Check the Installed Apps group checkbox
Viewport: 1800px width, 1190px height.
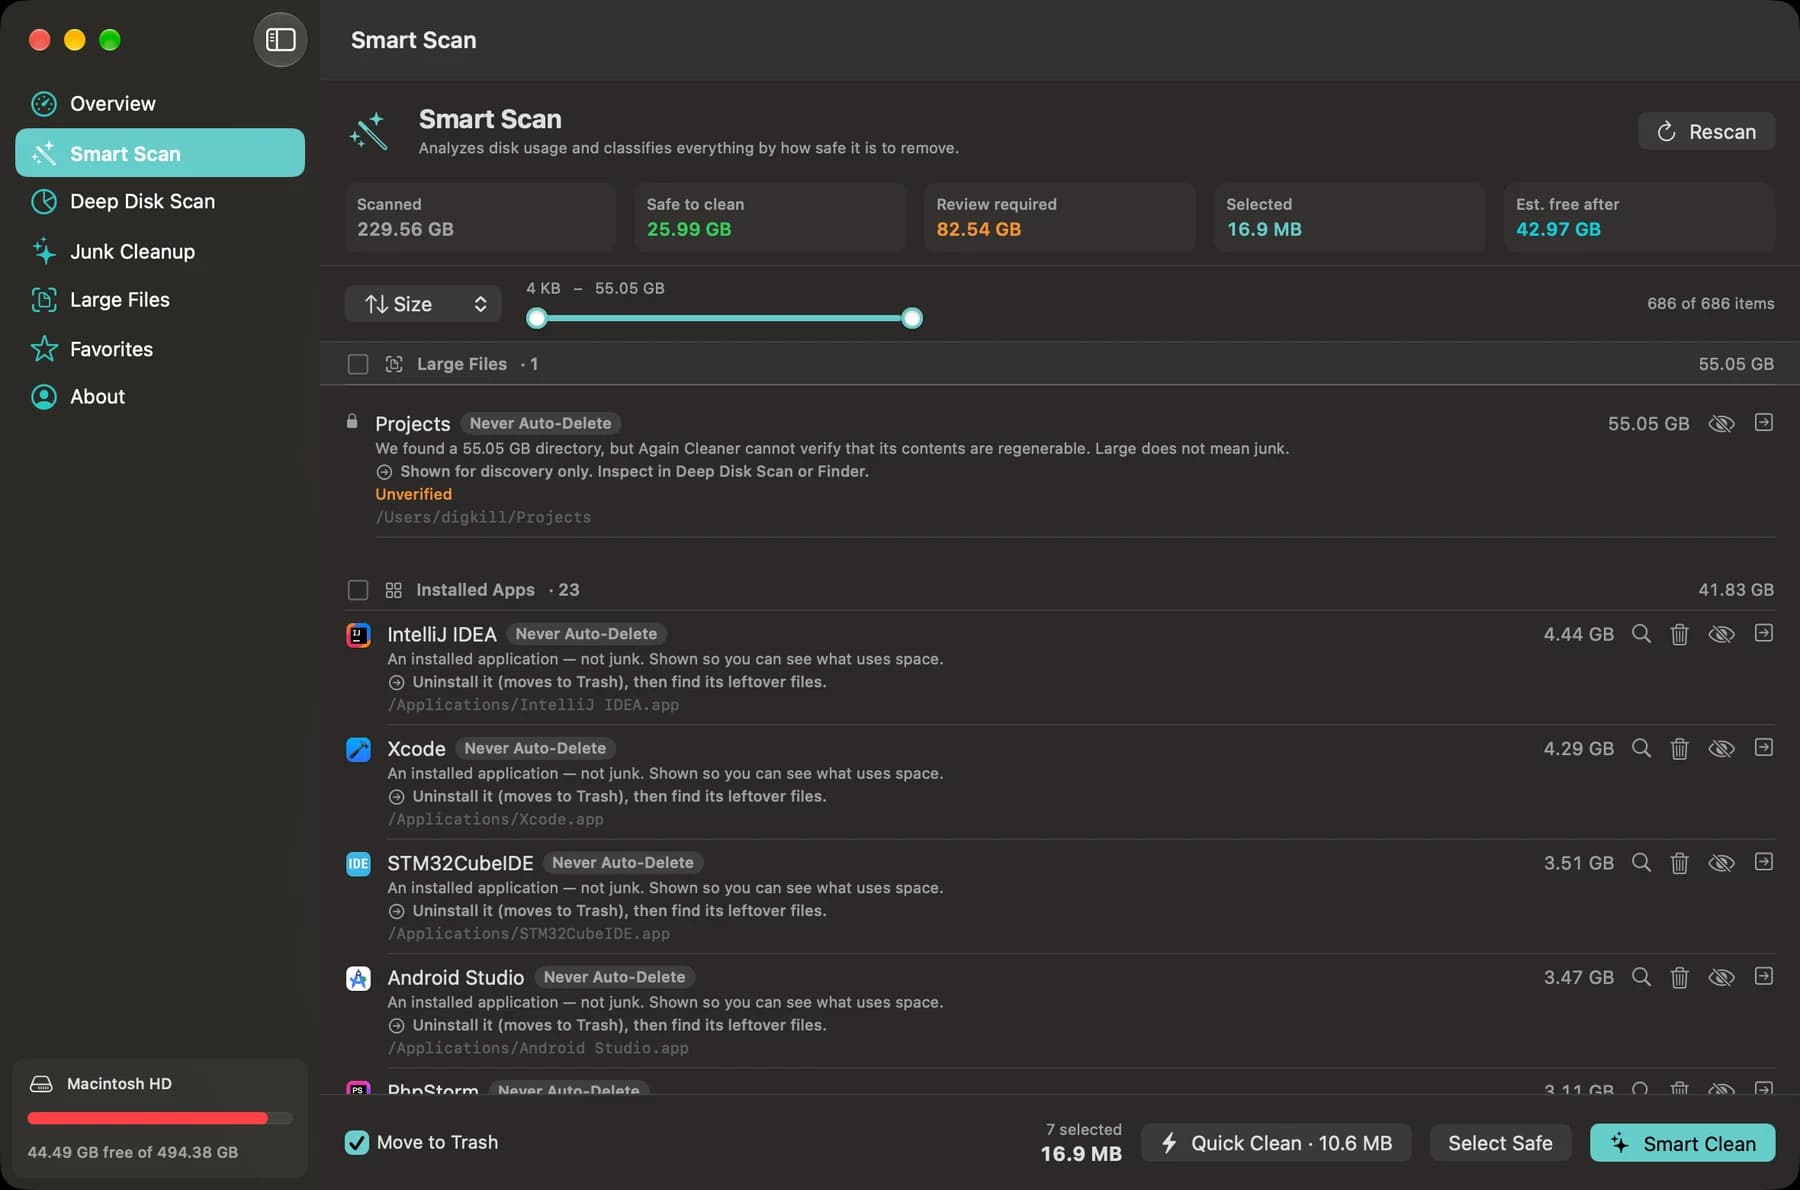[358, 590]
